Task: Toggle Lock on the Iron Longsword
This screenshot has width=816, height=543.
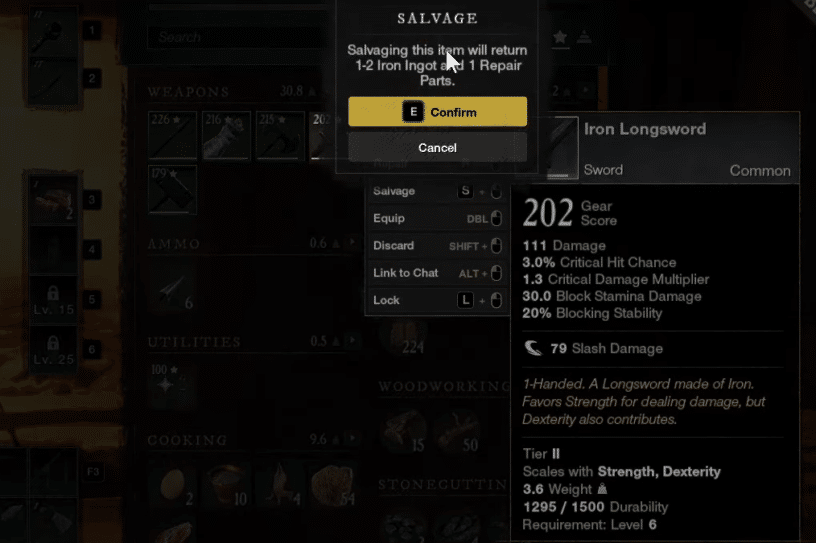Action: (x=437, y=300)
